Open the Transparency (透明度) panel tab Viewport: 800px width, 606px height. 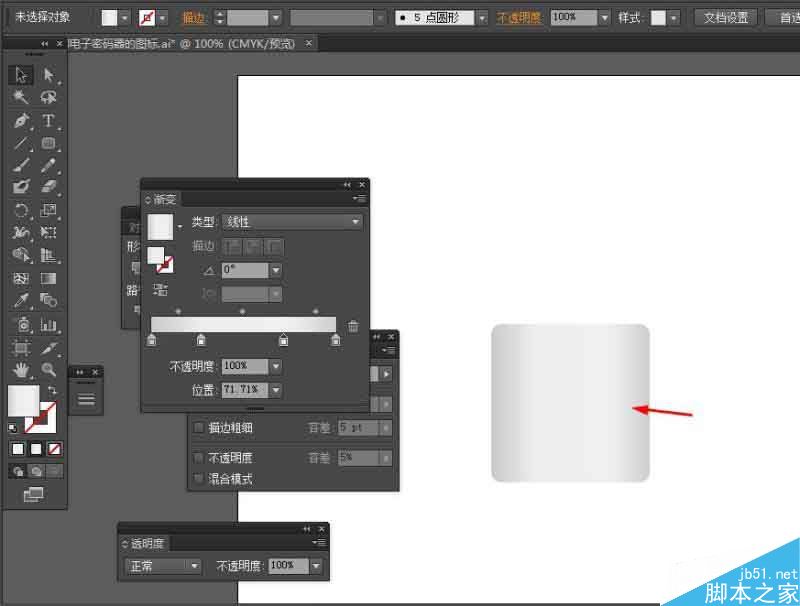coord(144,544)
